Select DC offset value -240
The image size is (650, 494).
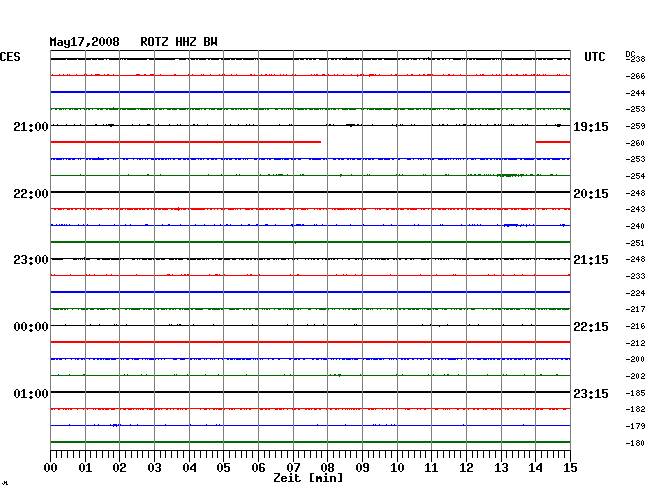coord(635,227)
